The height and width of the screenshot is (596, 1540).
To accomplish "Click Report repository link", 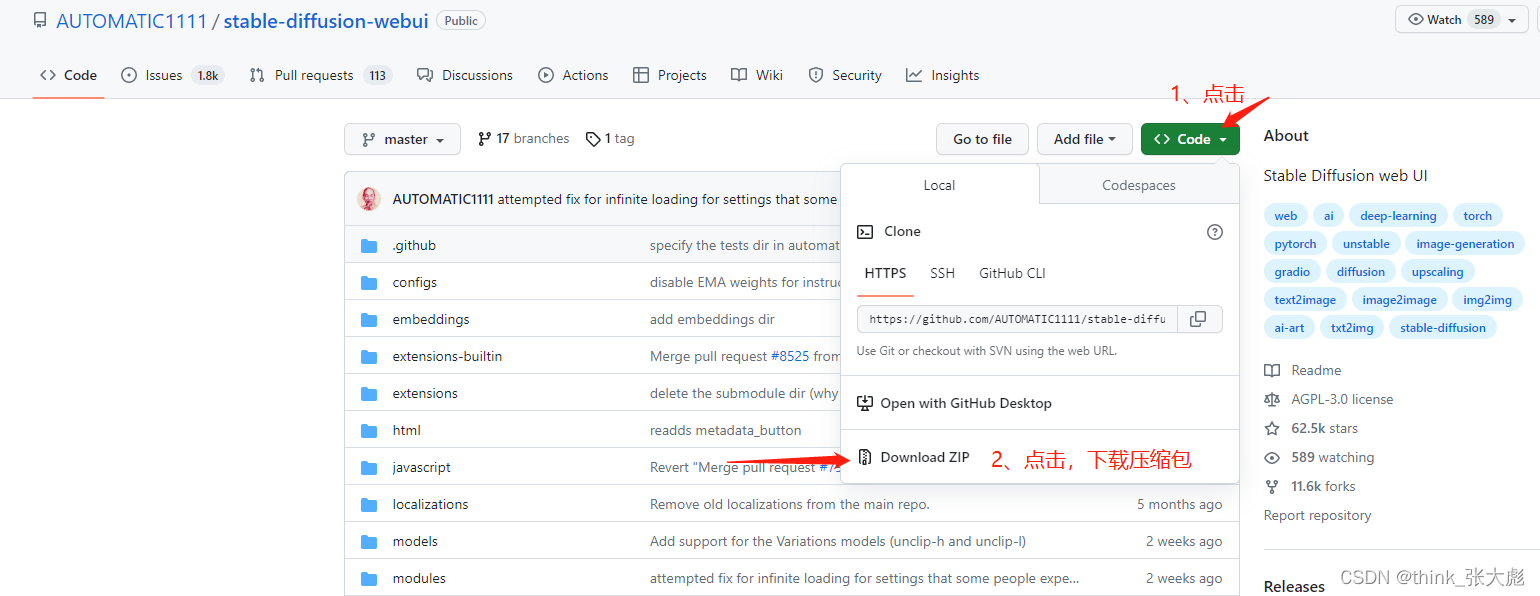I will tap(1317, 515).
